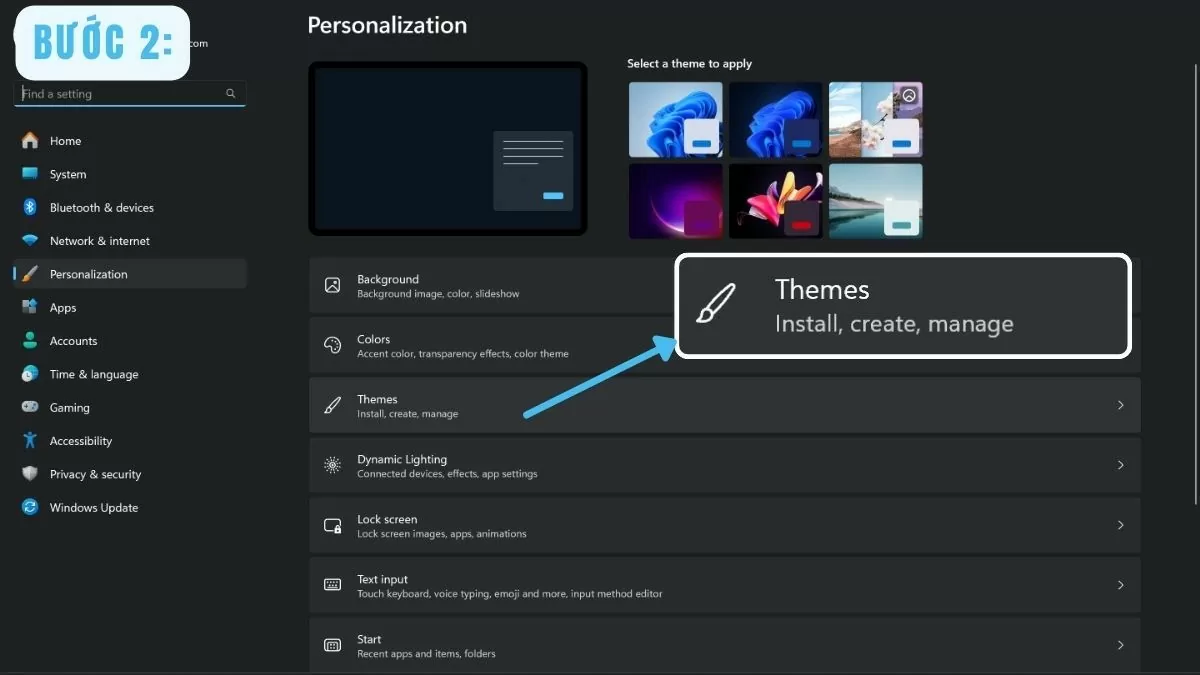Click the Dynamic Lighting icon
This screenshot has height=675, width=1200.
[332, 465]
